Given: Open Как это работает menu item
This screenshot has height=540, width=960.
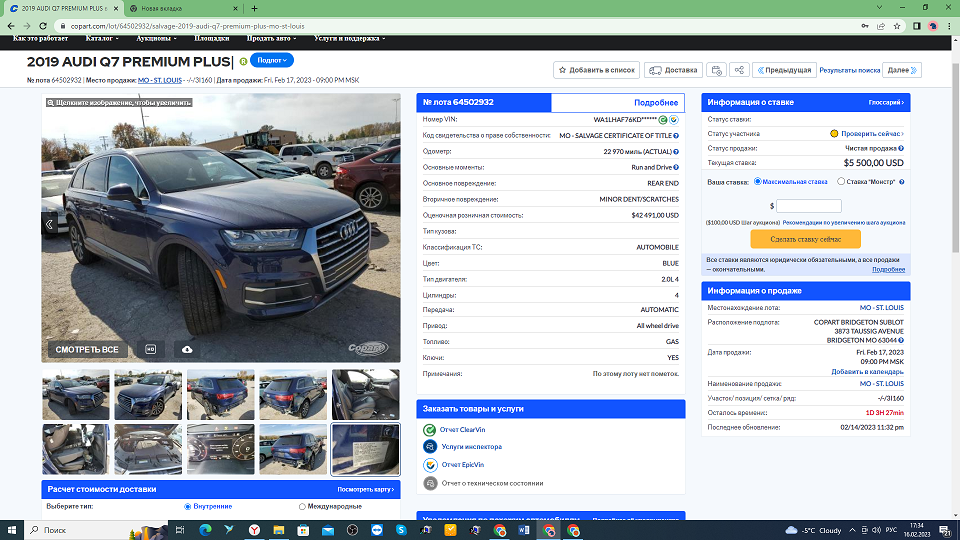Looking at the screenshot, I should [40, 39].
